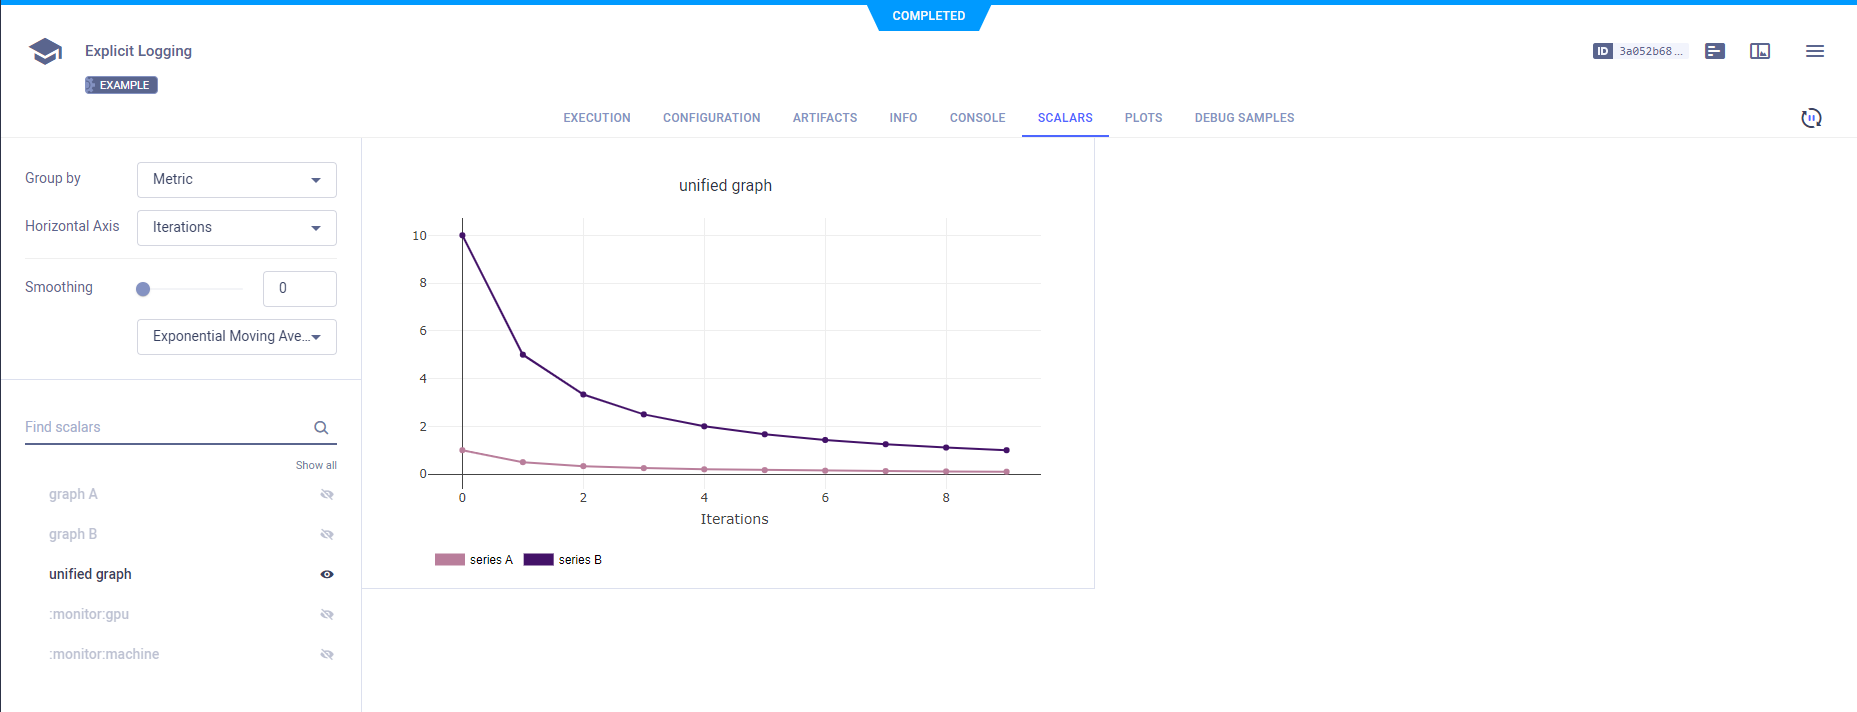This screenshot has height=712, width=1857.
Task: Open the Horizontal Axis Iterations dropdown
Action: pyautogui.click(x=236, y=228)
